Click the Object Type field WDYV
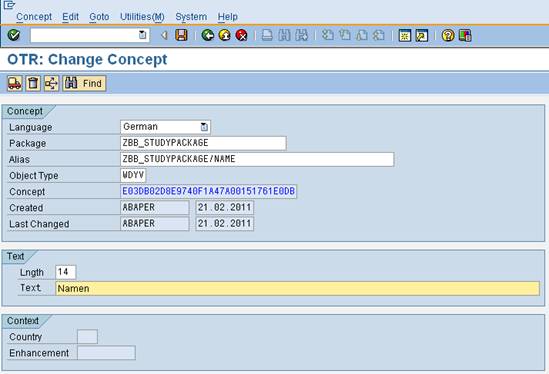Screen dimensions: 549x374 [x=133, y=175]
